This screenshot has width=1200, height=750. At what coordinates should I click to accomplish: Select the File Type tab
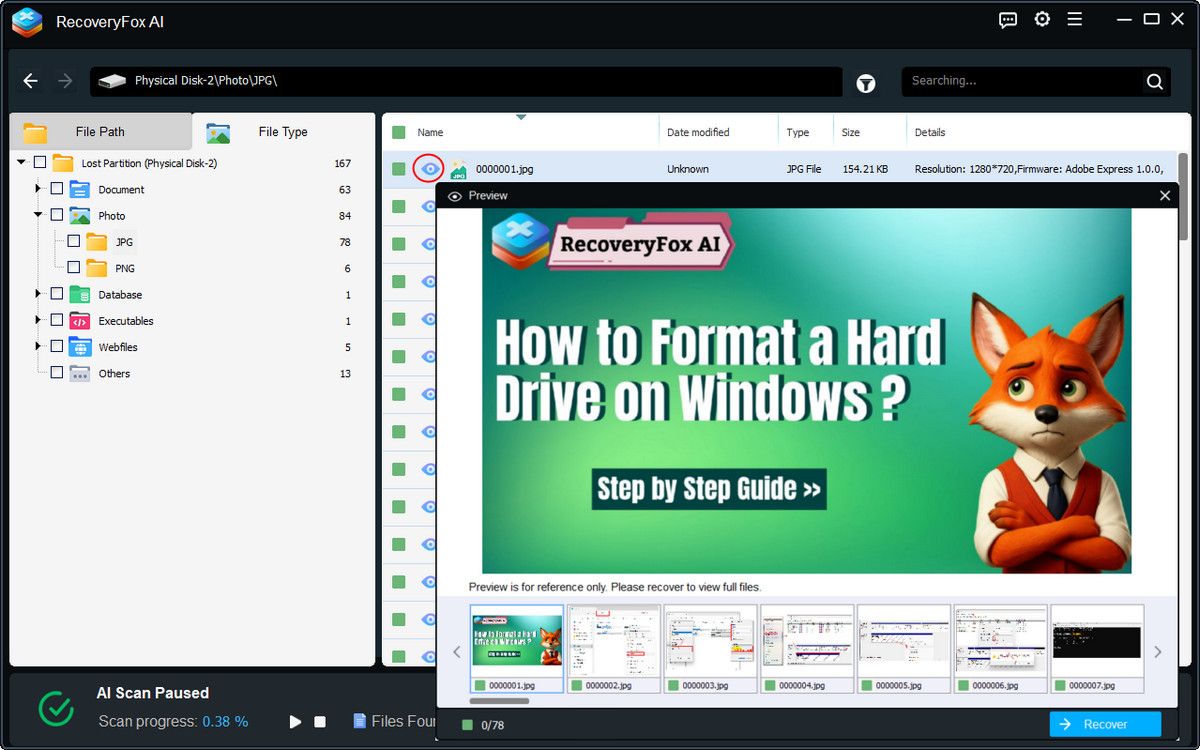tap(282, 132)
